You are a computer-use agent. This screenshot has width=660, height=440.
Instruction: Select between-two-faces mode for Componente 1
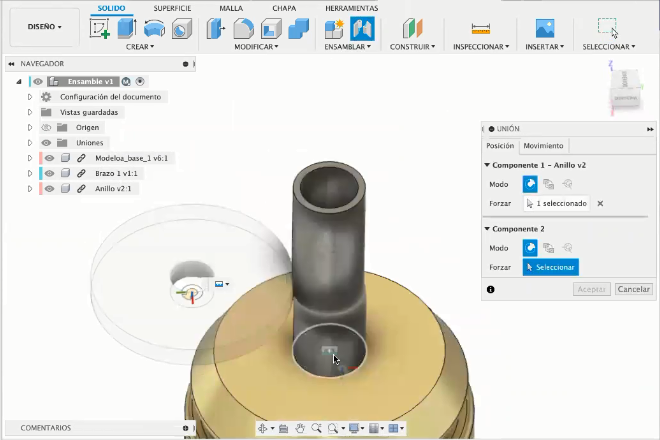548,184
